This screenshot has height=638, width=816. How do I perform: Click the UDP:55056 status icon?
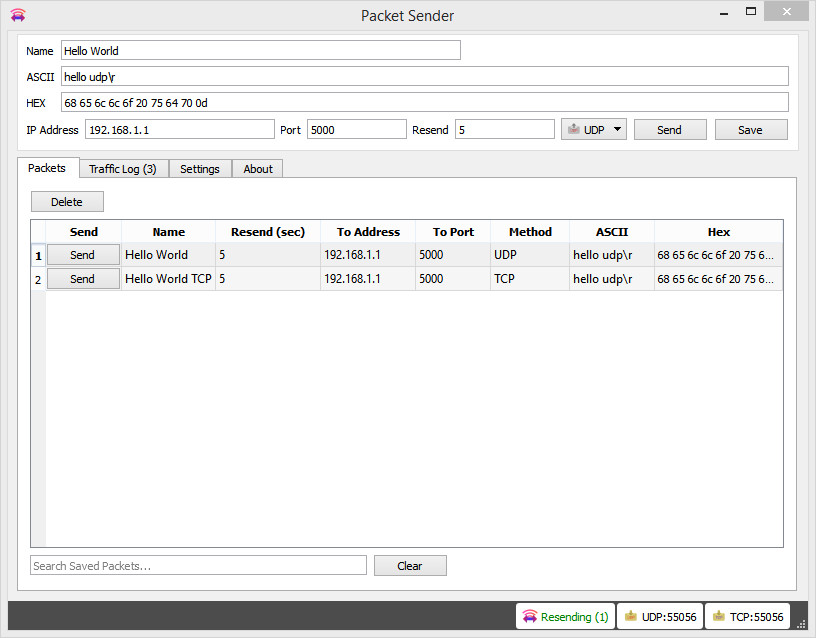[x=630, y=616]
